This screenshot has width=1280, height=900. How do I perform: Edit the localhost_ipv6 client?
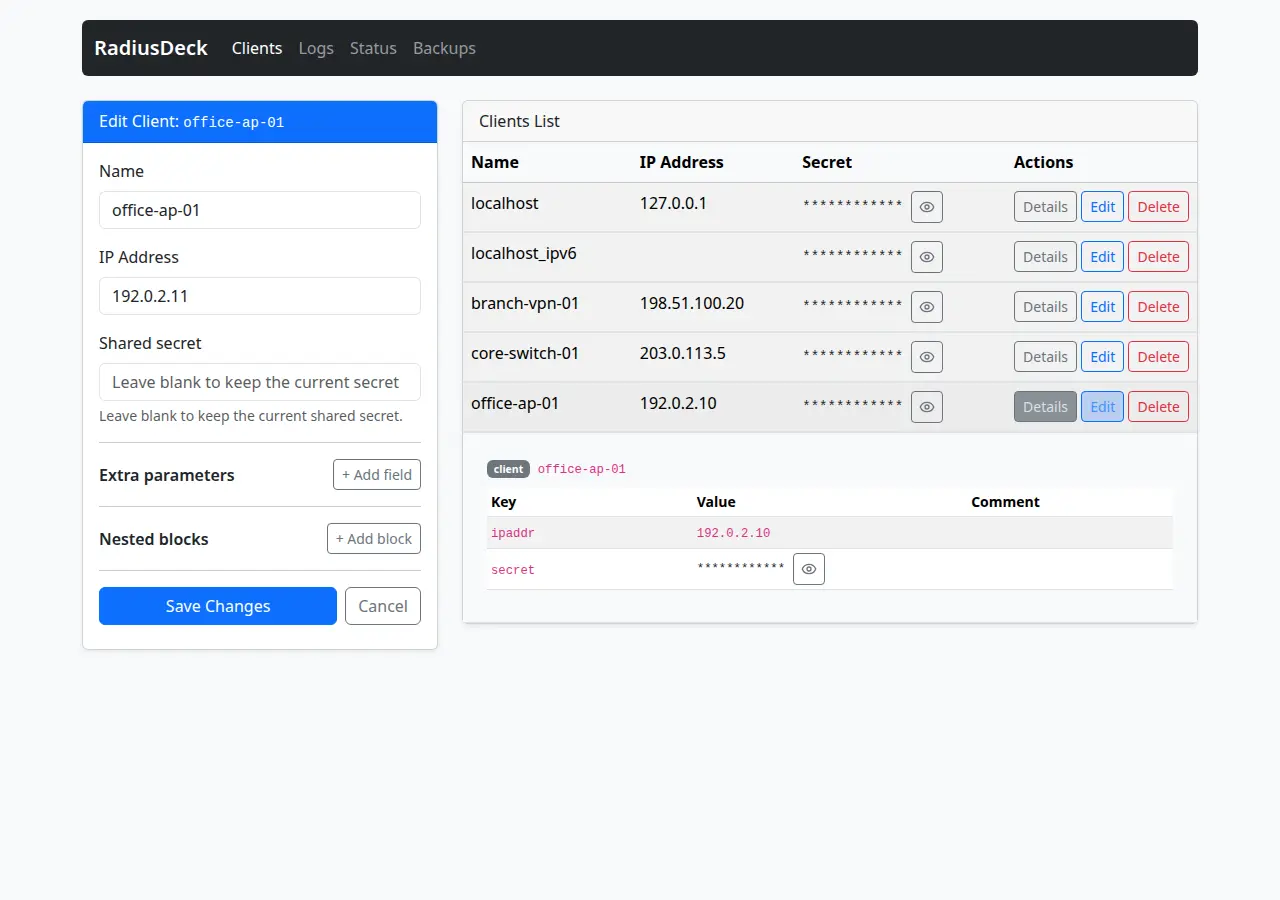1102,257
